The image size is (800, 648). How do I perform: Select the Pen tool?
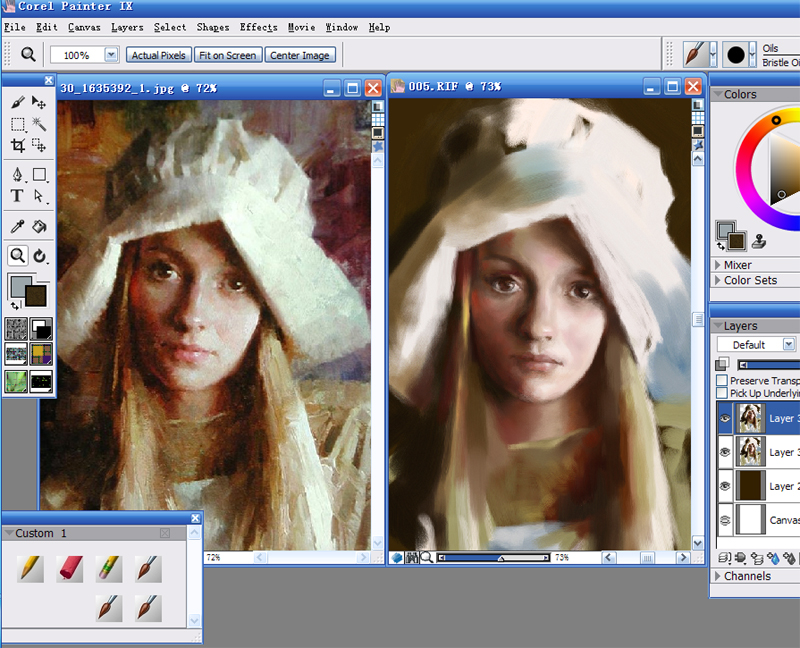pyautogui.click(x=17, y=175)
